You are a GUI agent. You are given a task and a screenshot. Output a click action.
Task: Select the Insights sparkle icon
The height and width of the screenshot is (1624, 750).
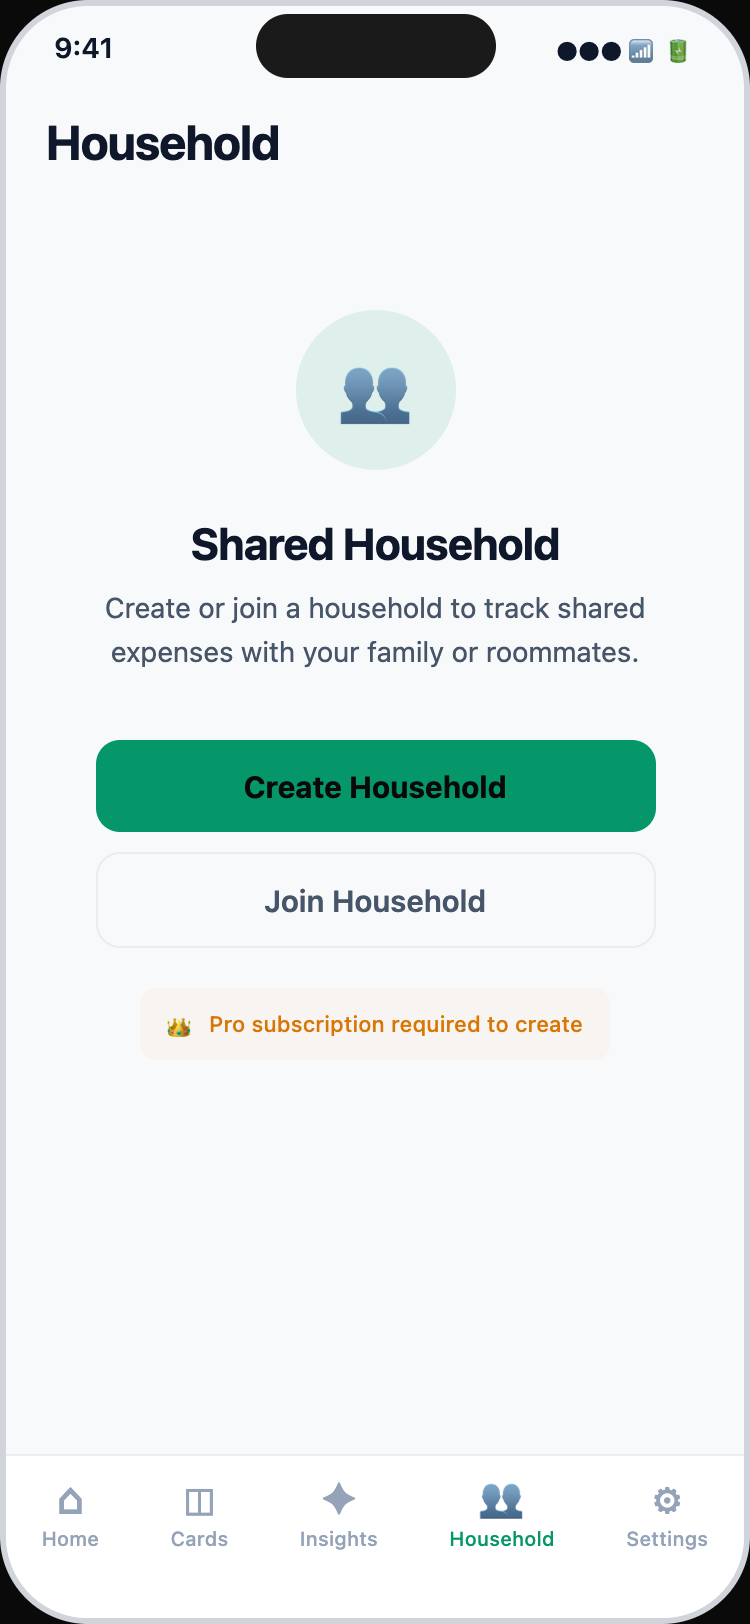(339, 1499)
